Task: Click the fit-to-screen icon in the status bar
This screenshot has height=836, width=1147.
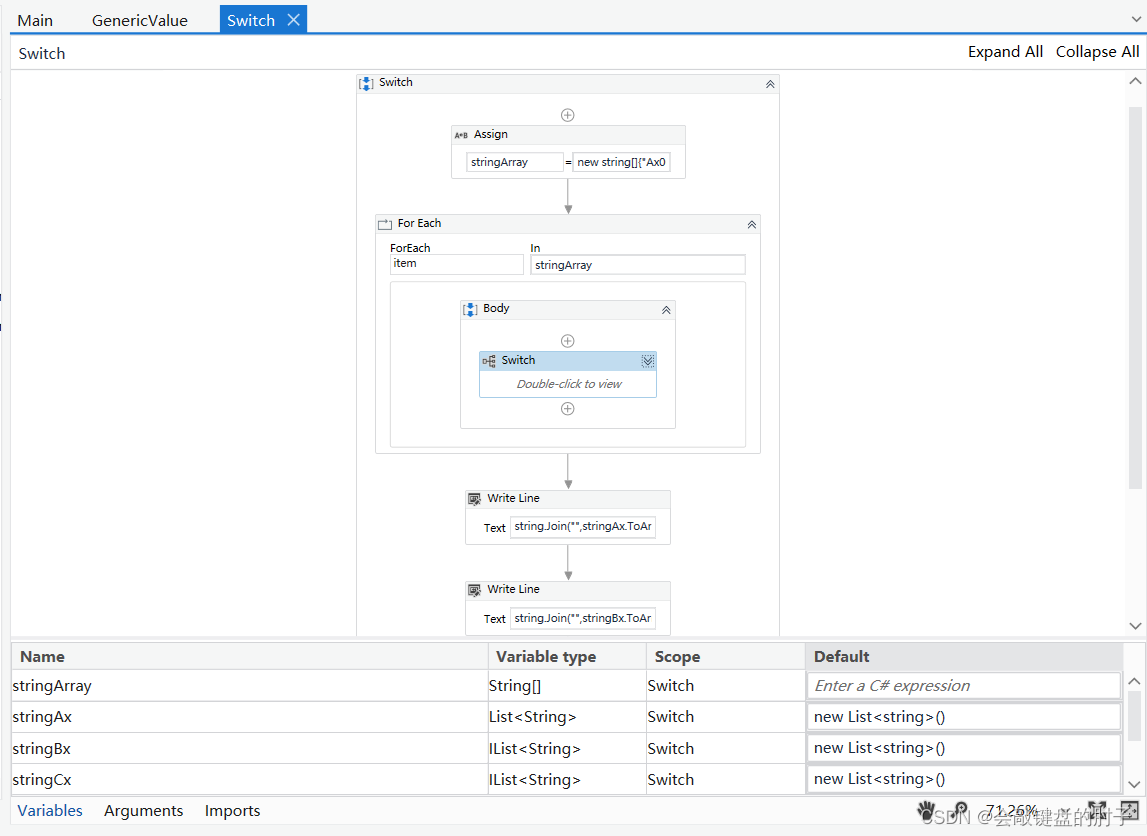Action: pyautogui.click(x=1097, y=811)
